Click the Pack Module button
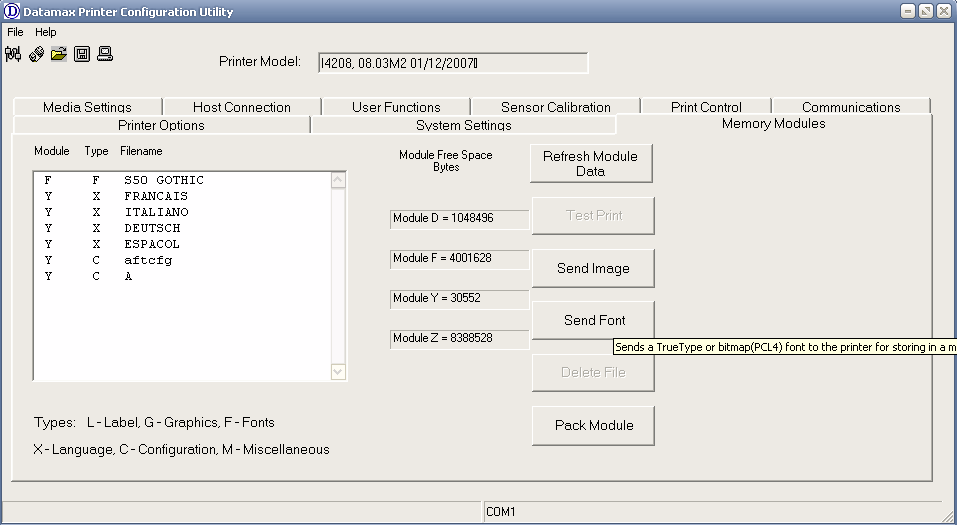The height and width of the screenshot is (525, 957). coord(593,425)
